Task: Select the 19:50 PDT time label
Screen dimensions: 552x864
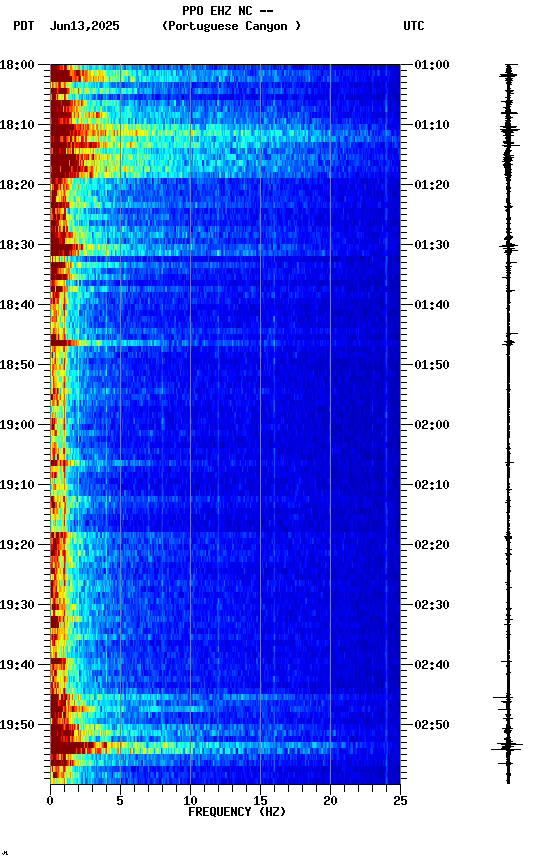Action: tap(17, 726)
